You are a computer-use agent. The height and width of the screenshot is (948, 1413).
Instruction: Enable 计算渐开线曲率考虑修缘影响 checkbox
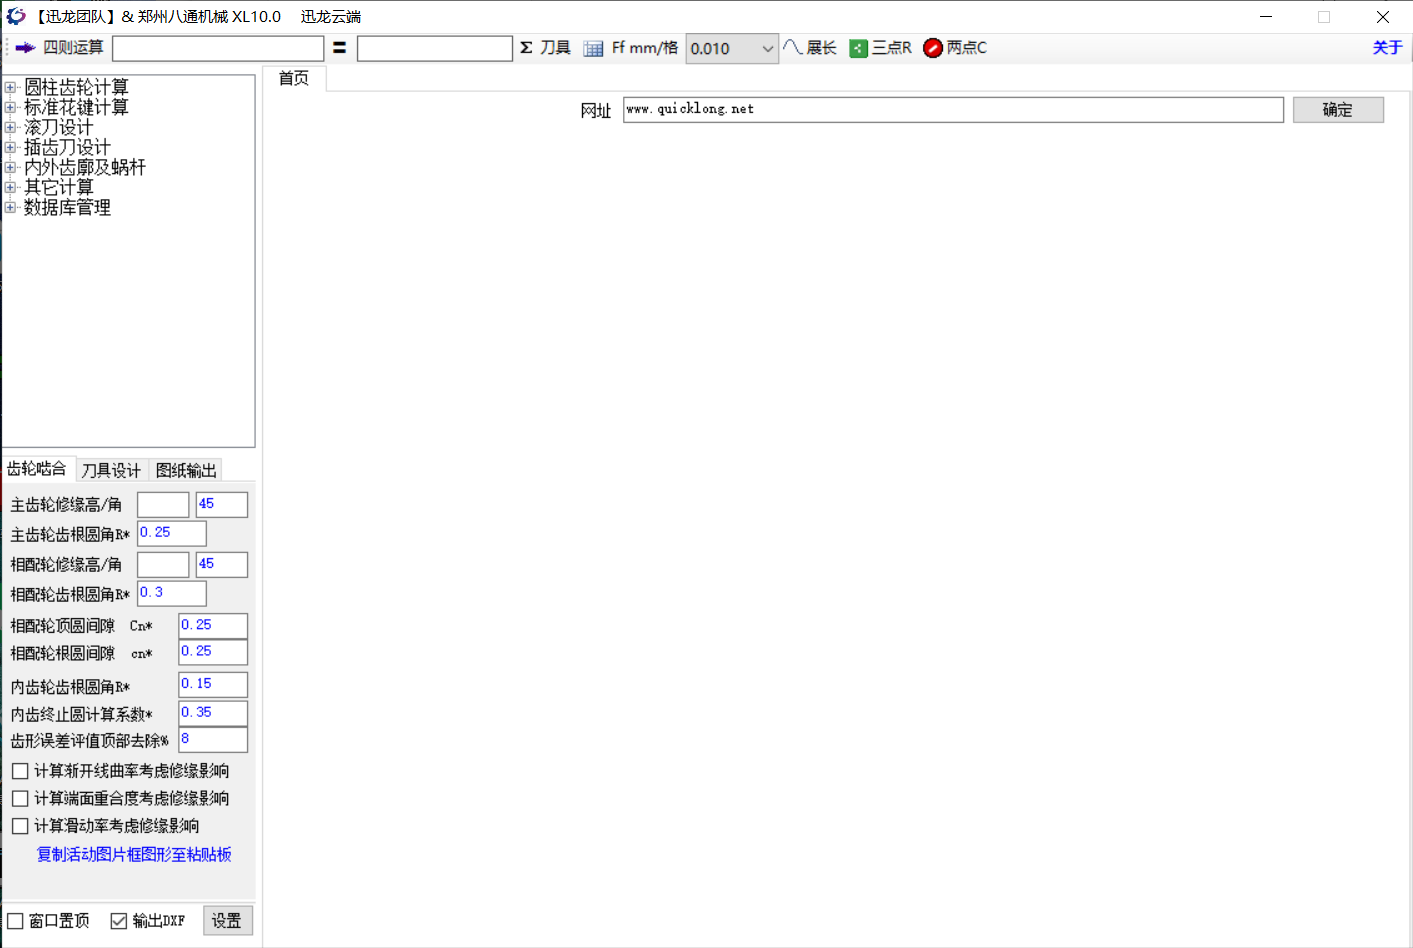pyautogui.click(x=20, y=771)
